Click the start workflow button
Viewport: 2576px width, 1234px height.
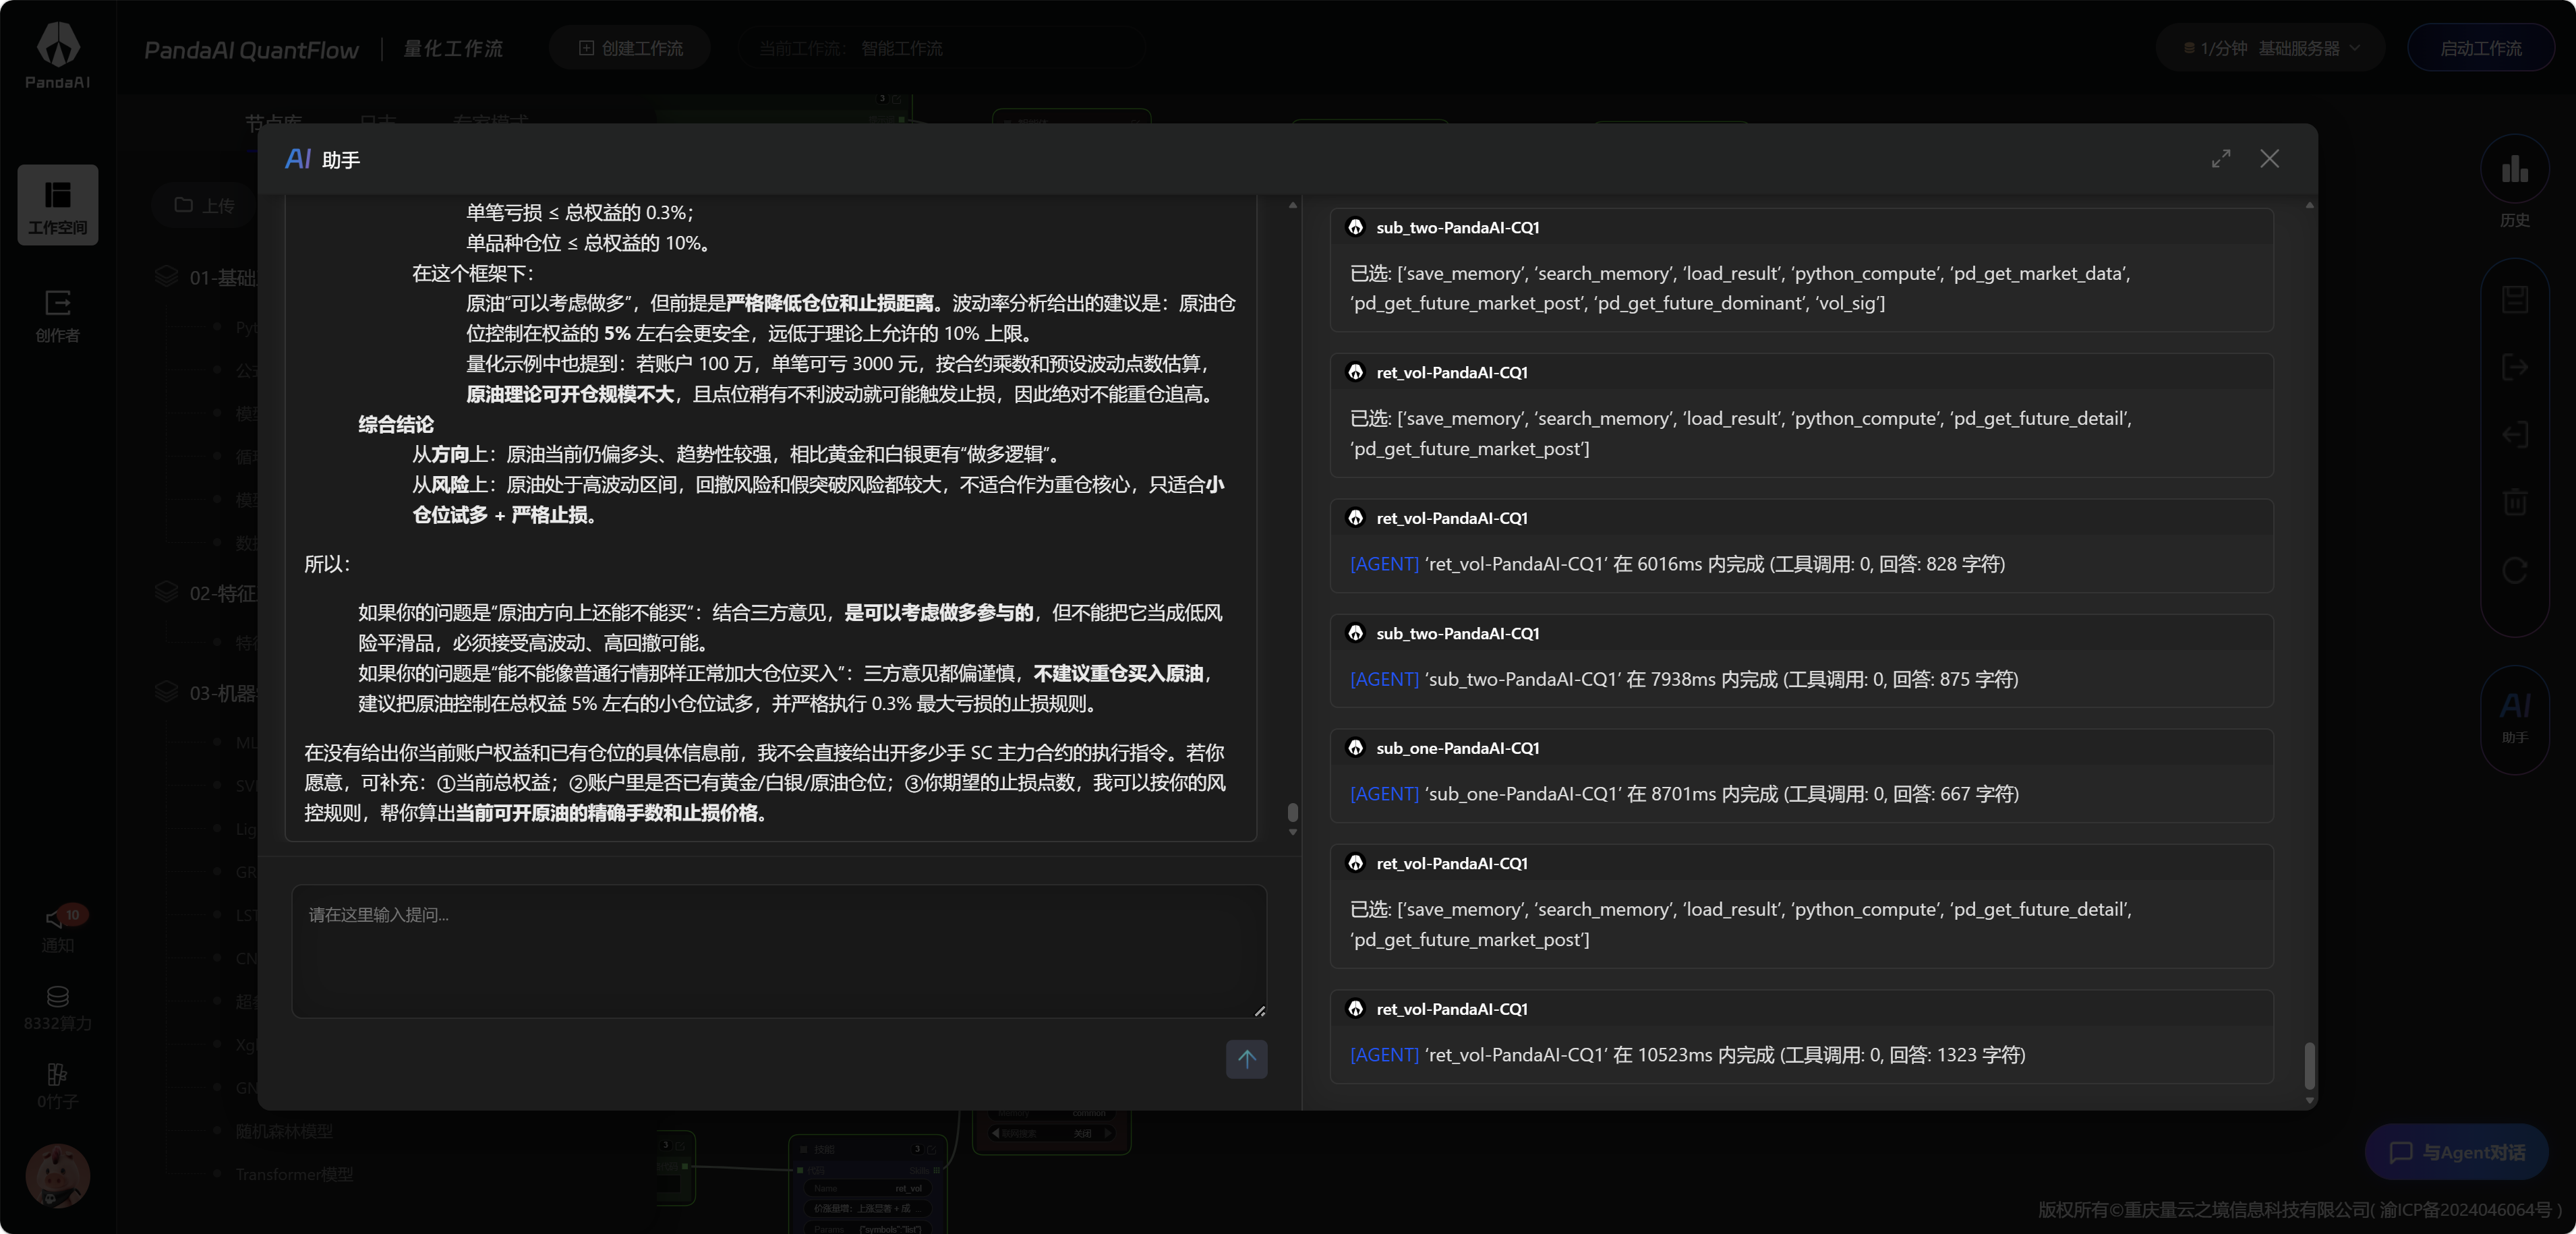tap(2480, 48)
